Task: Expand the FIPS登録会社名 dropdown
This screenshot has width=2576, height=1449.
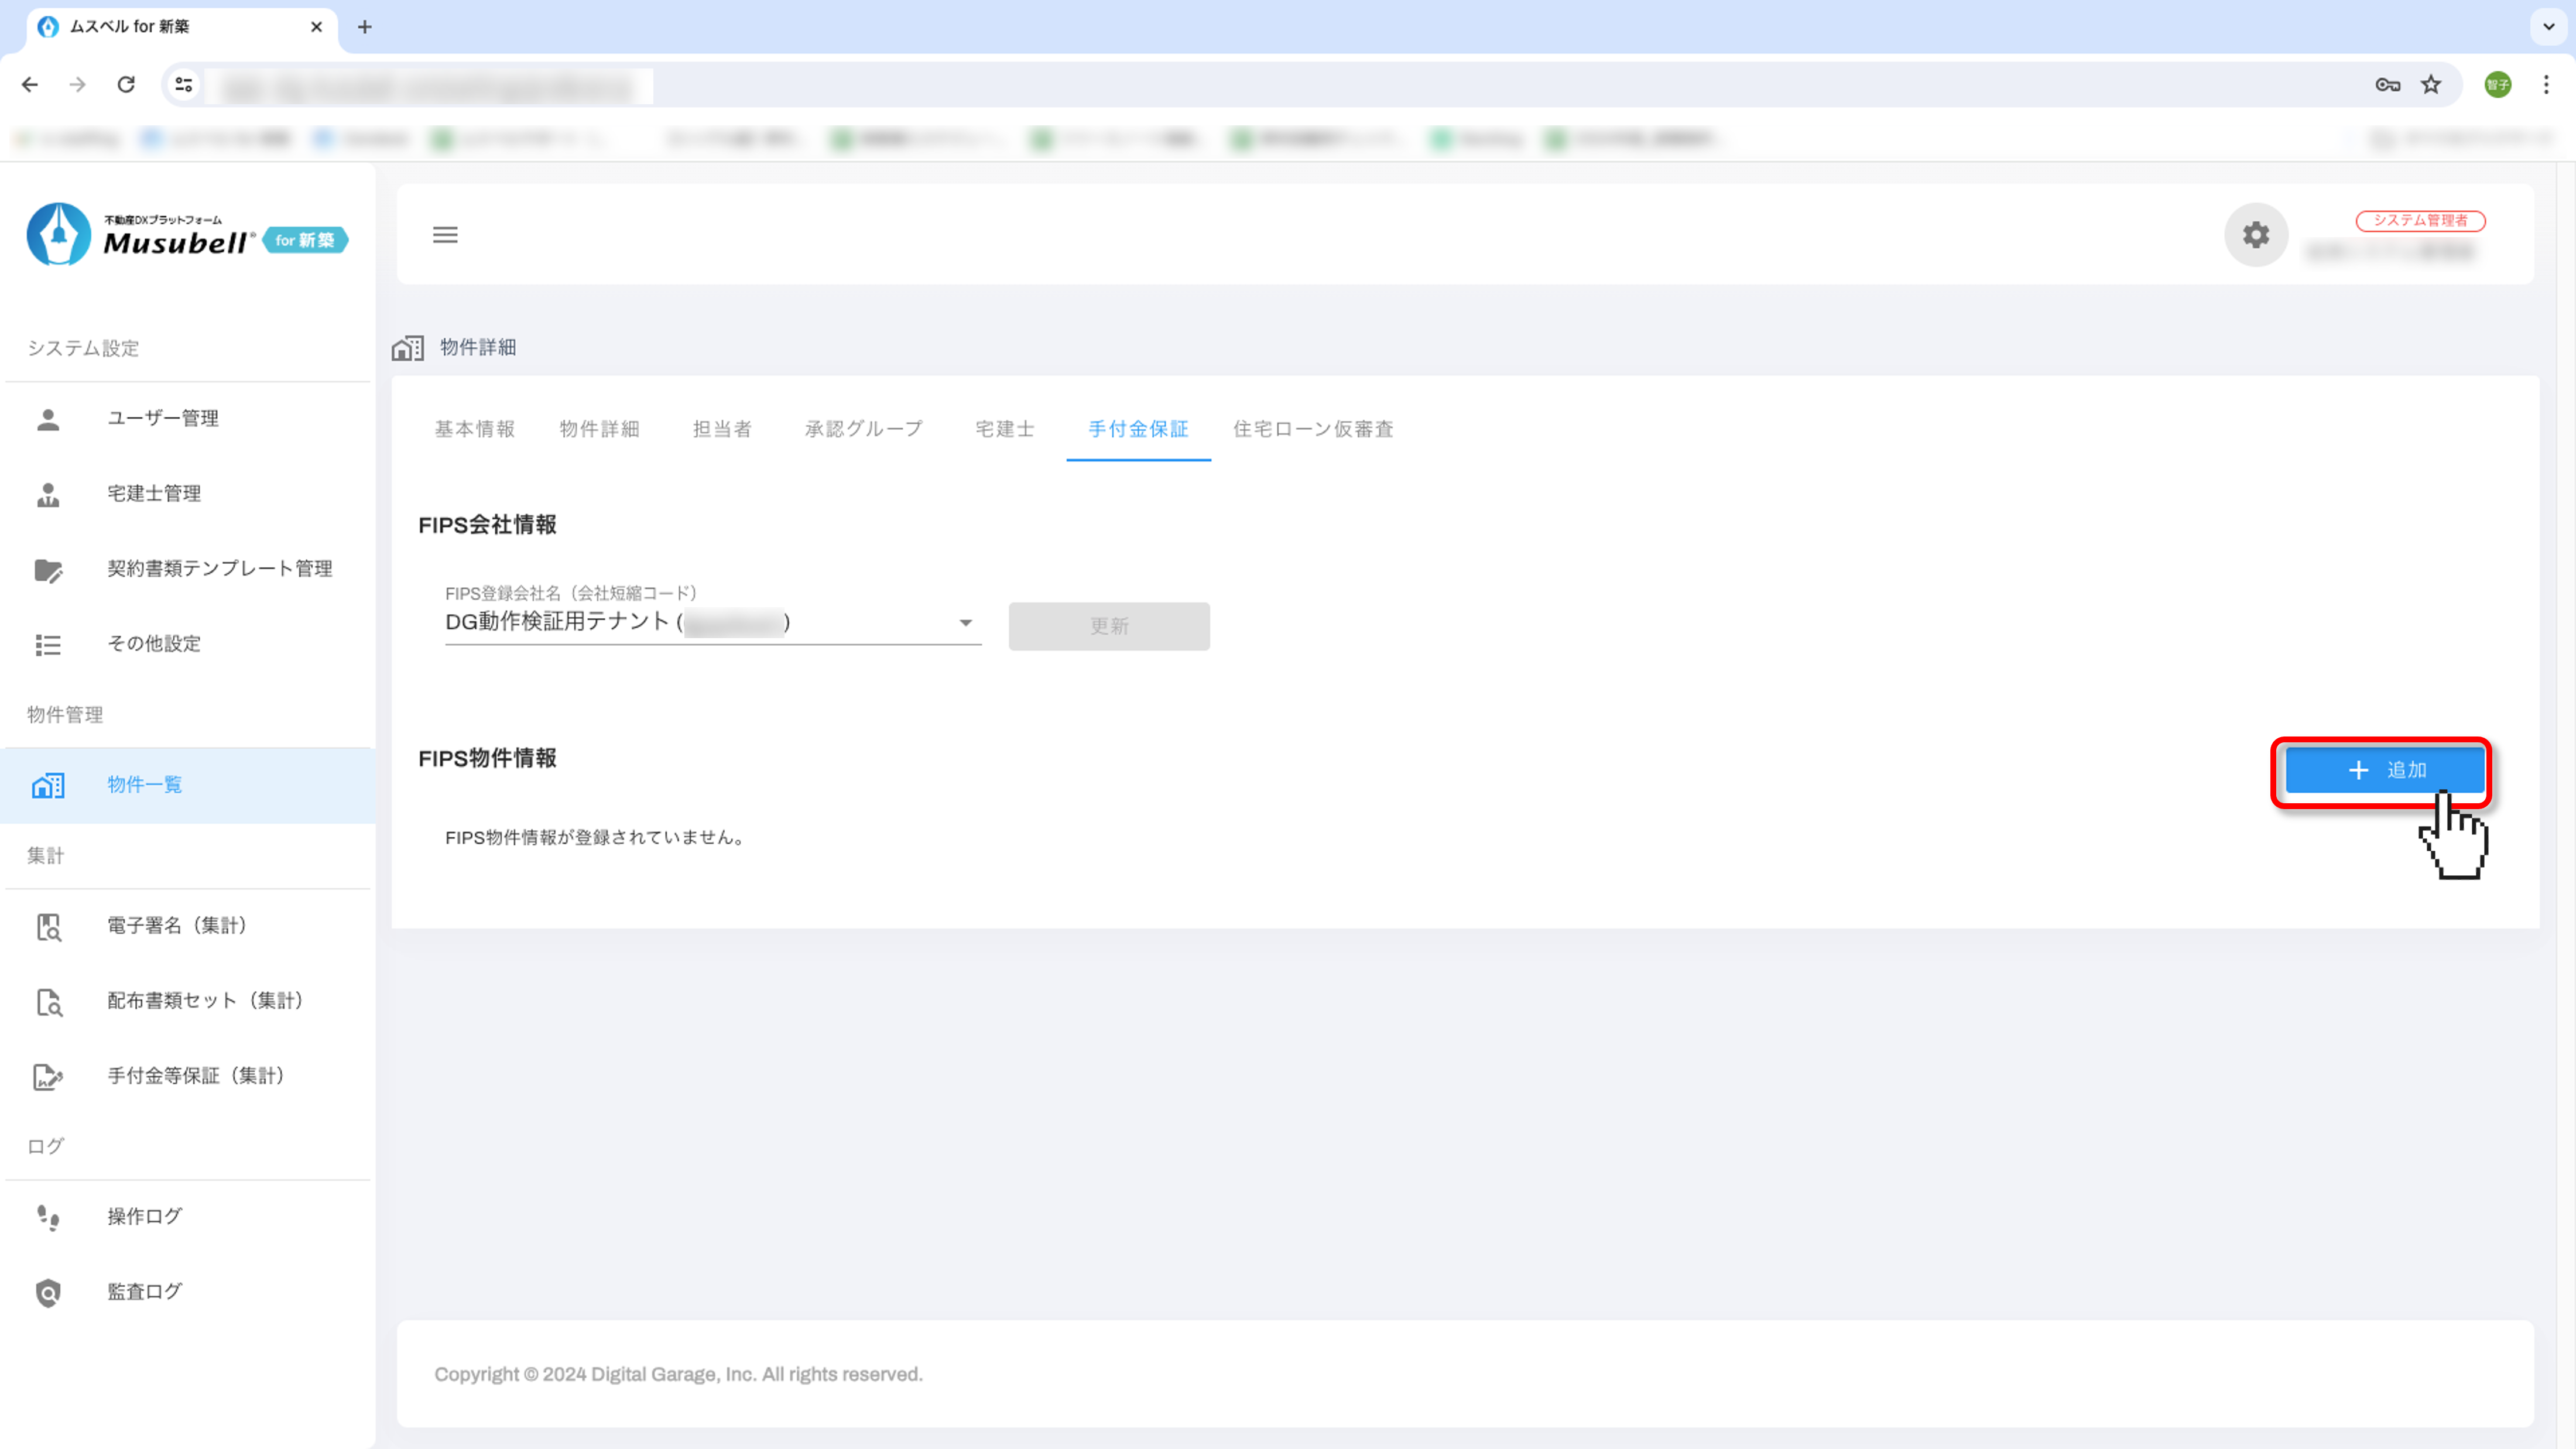Action: [x=965, y=623]
